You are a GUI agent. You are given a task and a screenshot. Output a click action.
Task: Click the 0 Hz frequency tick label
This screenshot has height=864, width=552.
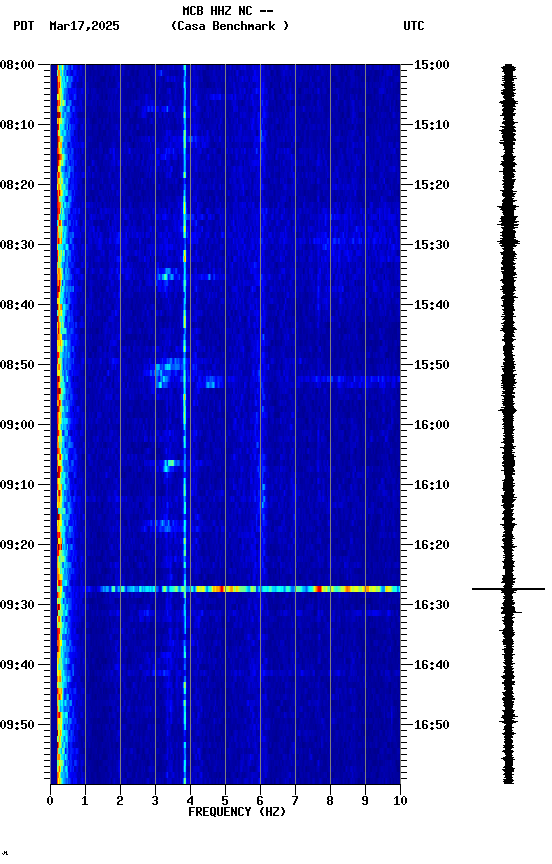[x=50, y=801]
